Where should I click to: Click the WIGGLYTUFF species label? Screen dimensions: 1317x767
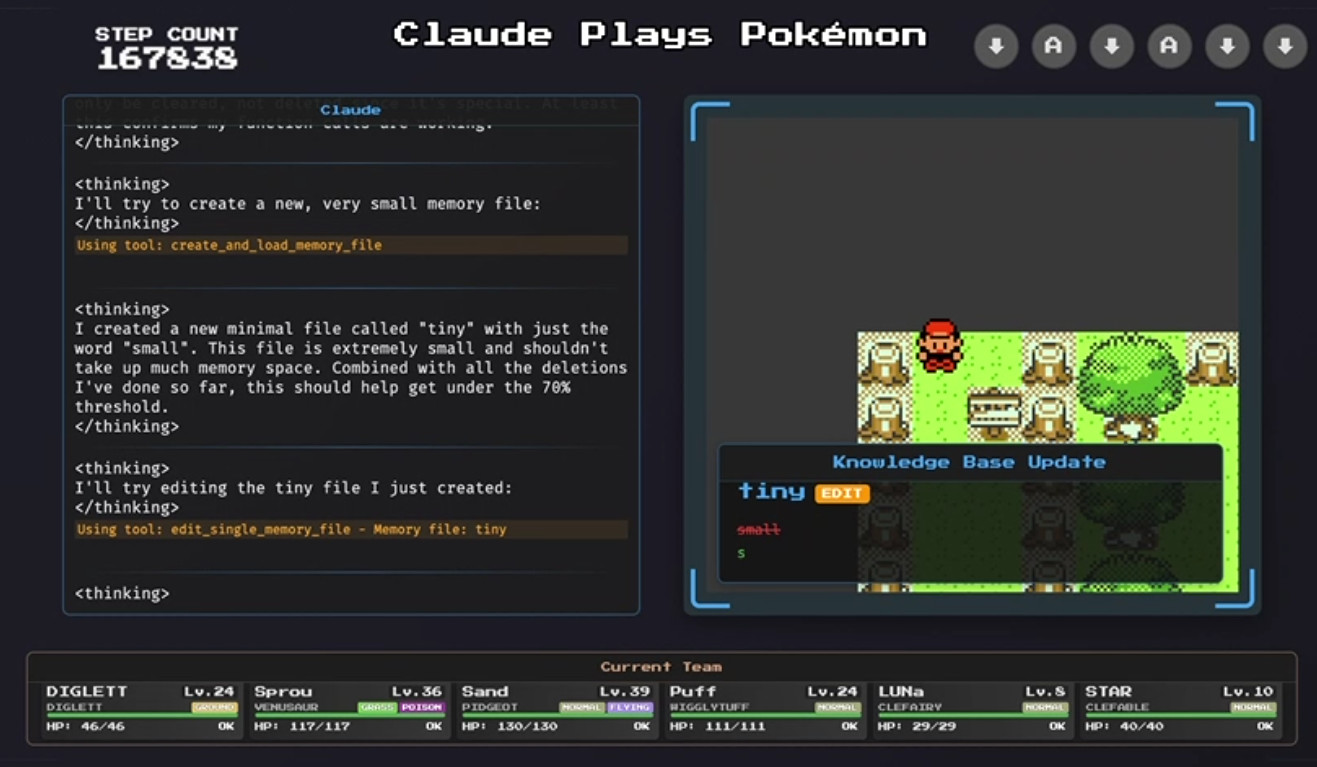click(710, 707)
